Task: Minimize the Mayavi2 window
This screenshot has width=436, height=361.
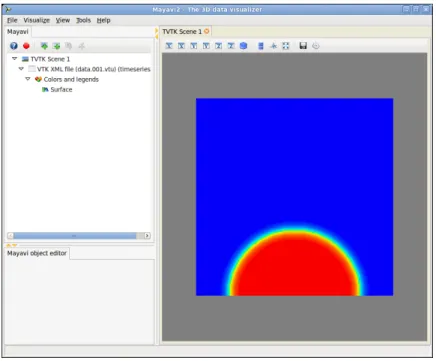Action: tap(406, 9)
